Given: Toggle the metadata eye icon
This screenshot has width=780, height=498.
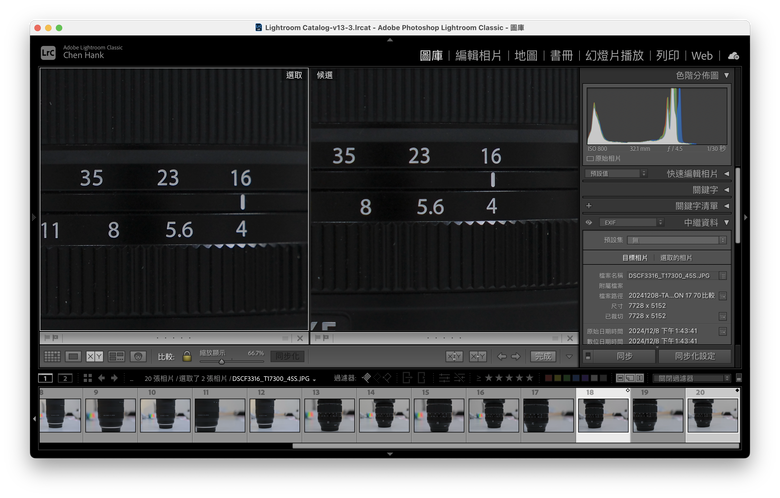Looking at the screenshot, I should 589,222.
